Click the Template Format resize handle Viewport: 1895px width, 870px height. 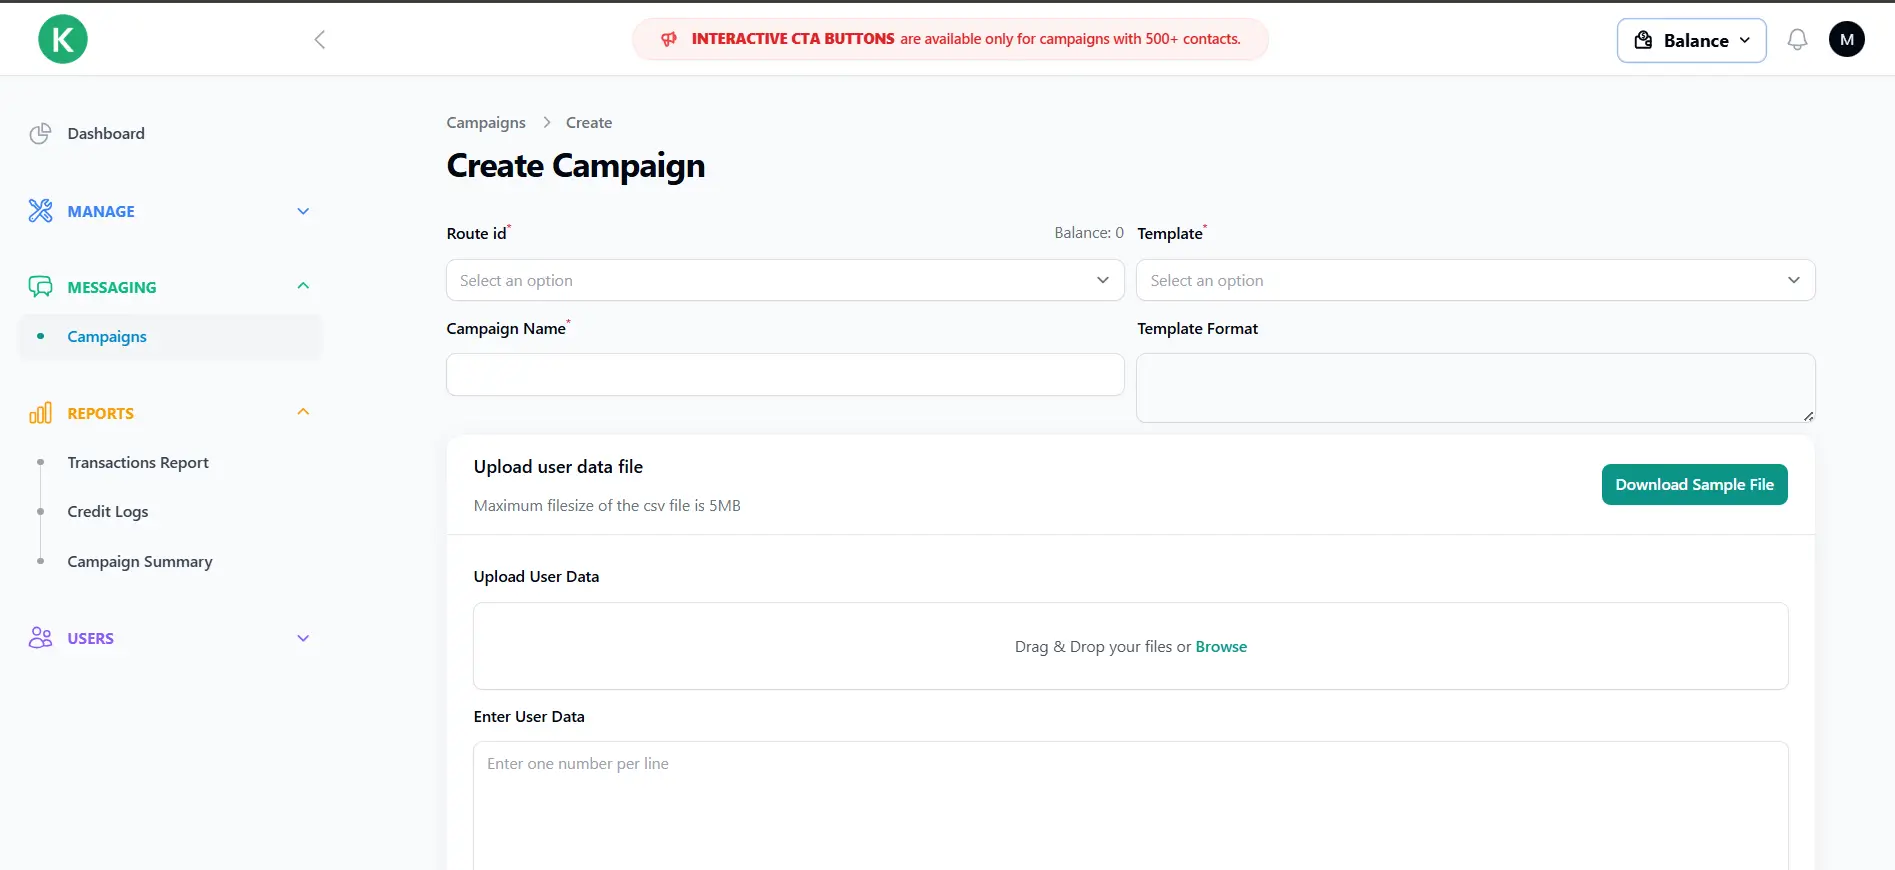click(x=1808, y=416)
